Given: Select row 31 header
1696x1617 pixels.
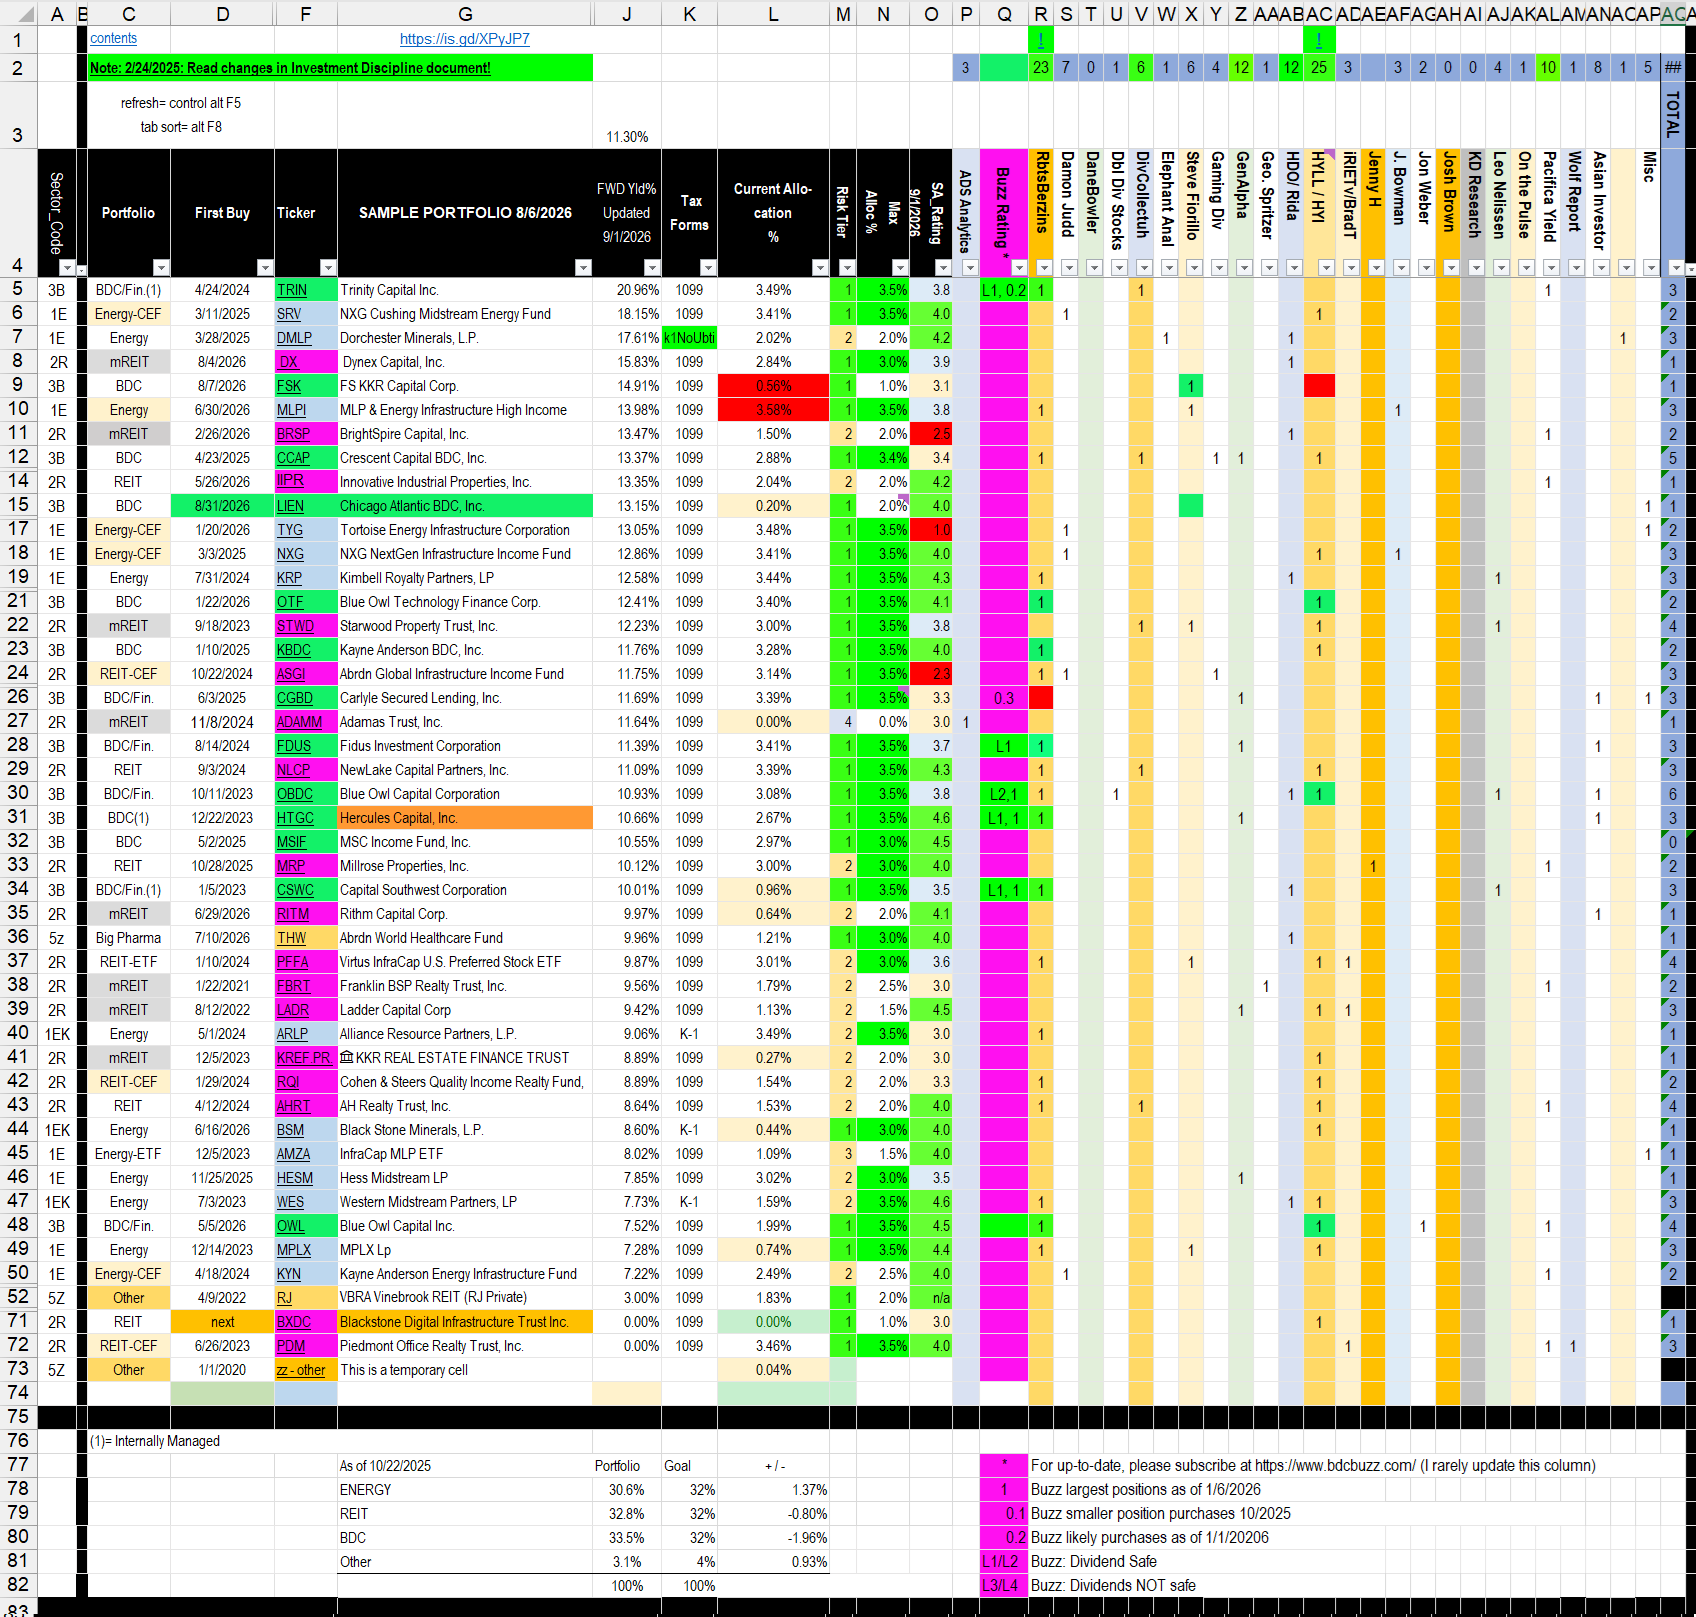Looking at the screenshot, I should pyautogui.click(x=18, y=817).
